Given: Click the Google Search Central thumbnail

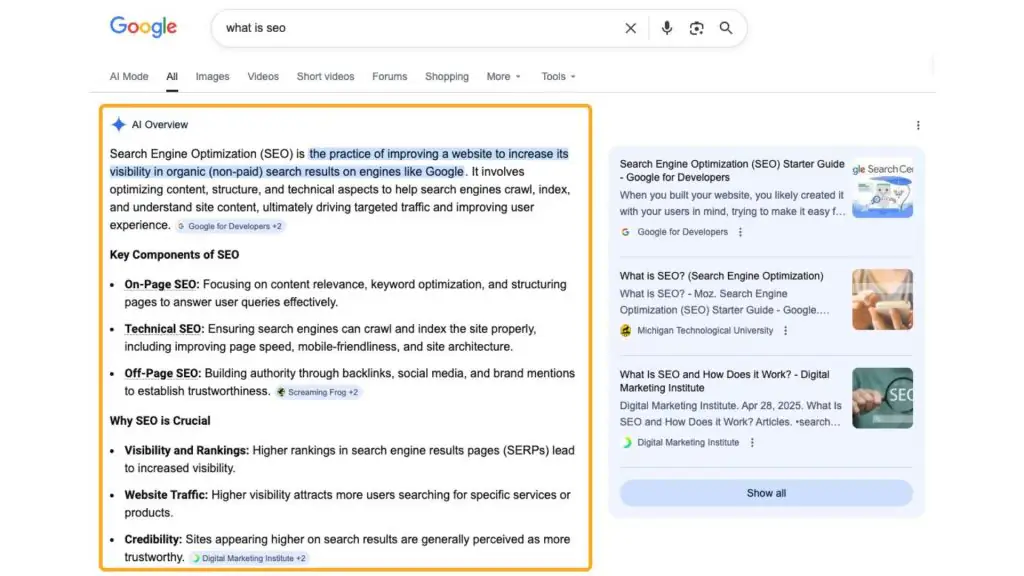Looking at the screenshot, I should 882,187.
